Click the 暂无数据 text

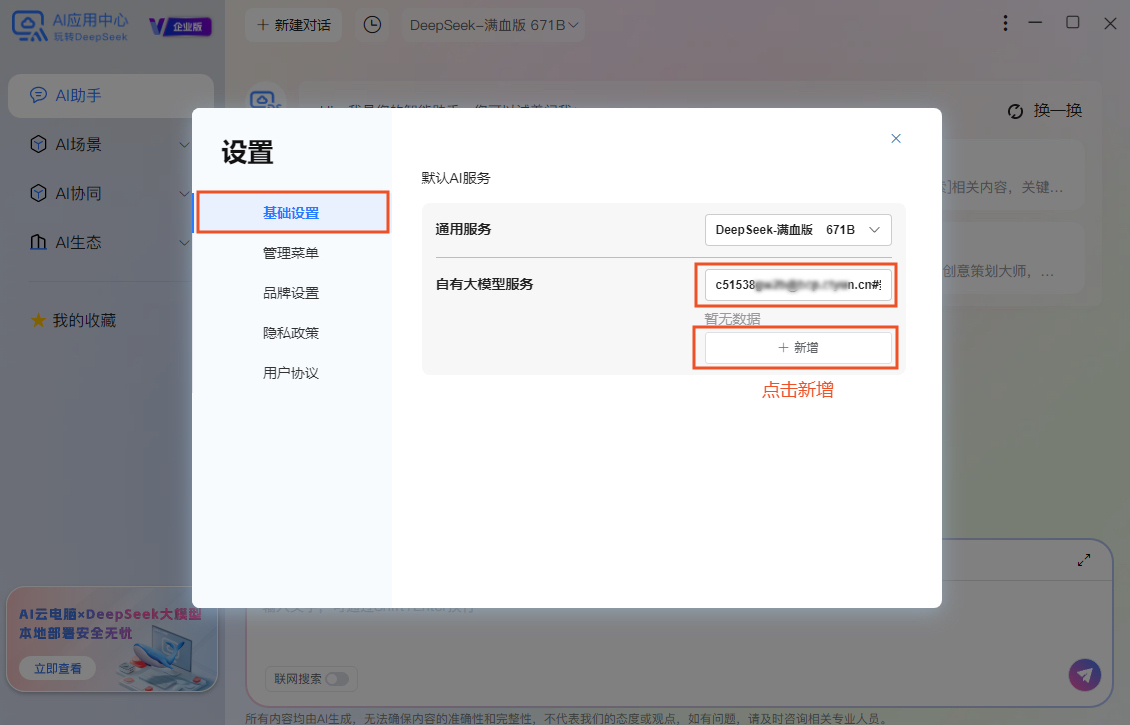click(x=732, y=319)
